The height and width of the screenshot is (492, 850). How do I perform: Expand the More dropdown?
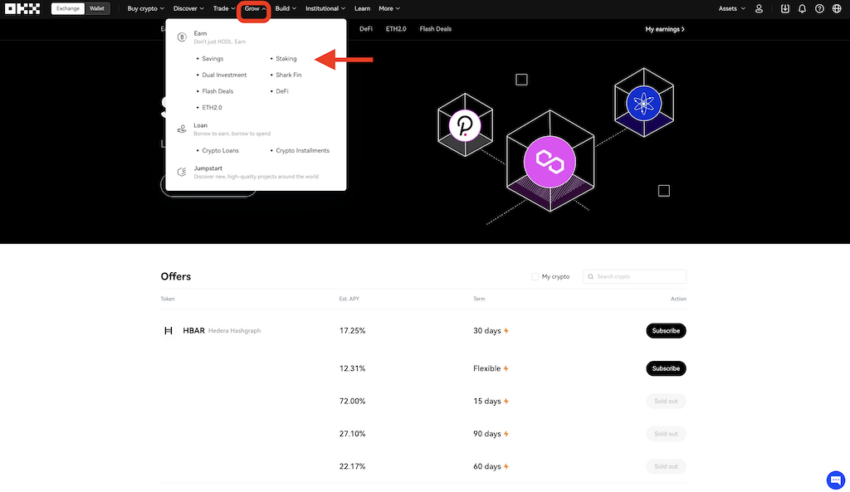point(389,9)
